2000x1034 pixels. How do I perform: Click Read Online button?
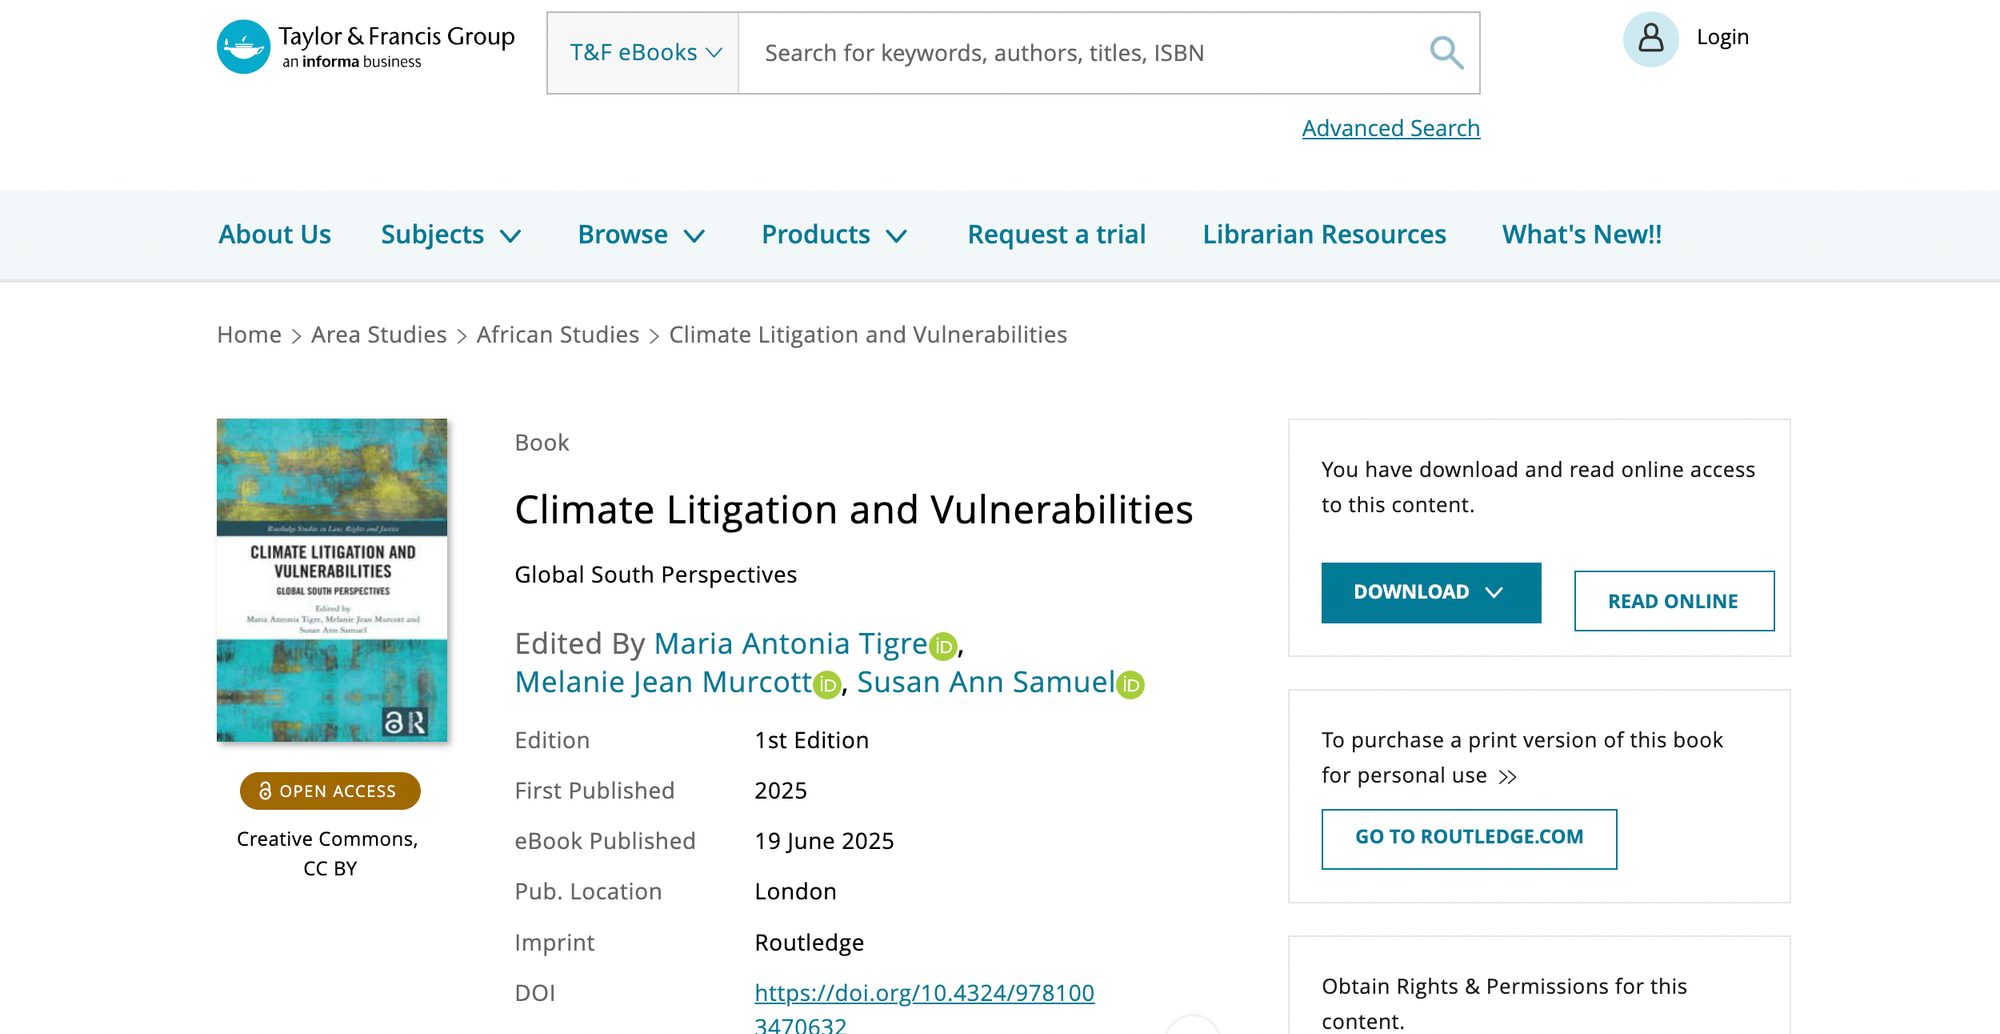[x=1674, y=601]
